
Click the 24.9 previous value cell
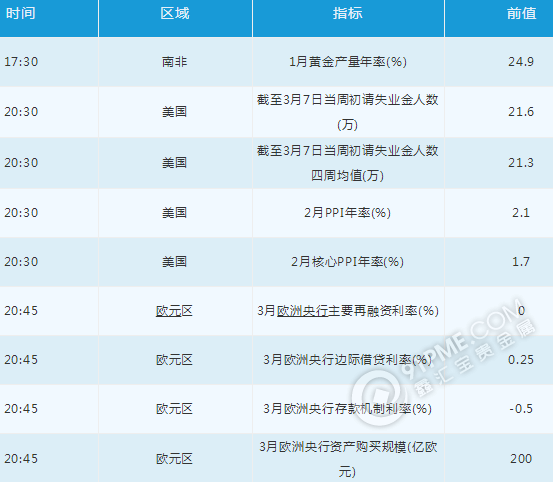click(x=521, y=62)
